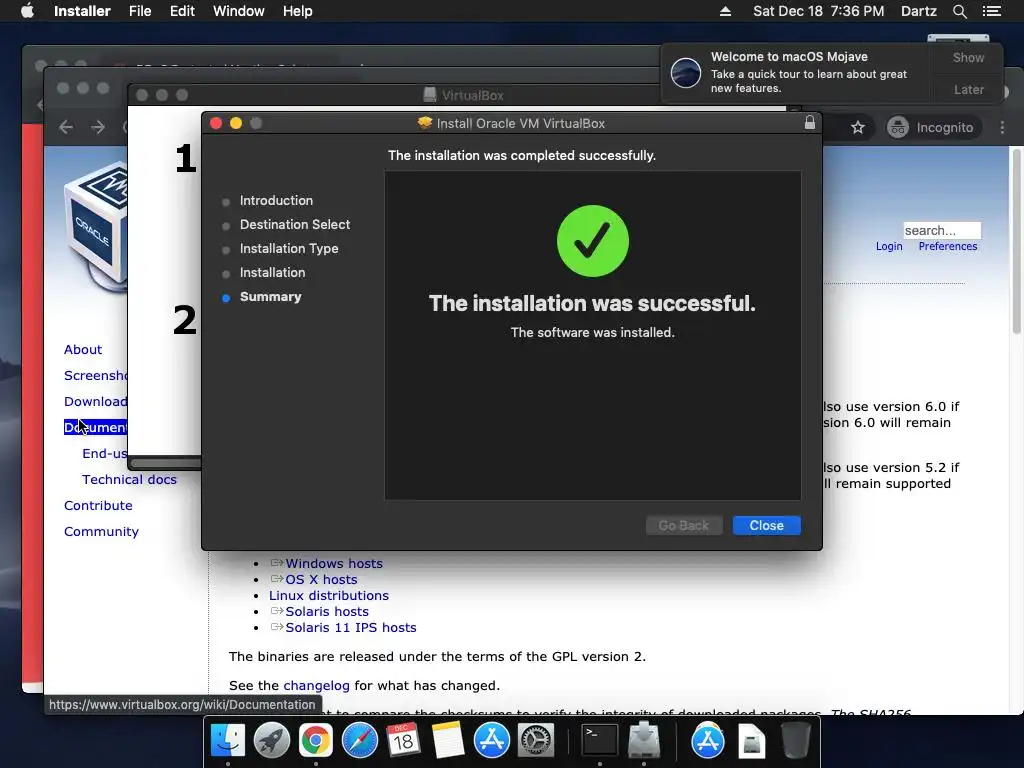Screen dimensions: 1024x768
Task: Open Terminal from the Dock
Action: coord(600,740)
